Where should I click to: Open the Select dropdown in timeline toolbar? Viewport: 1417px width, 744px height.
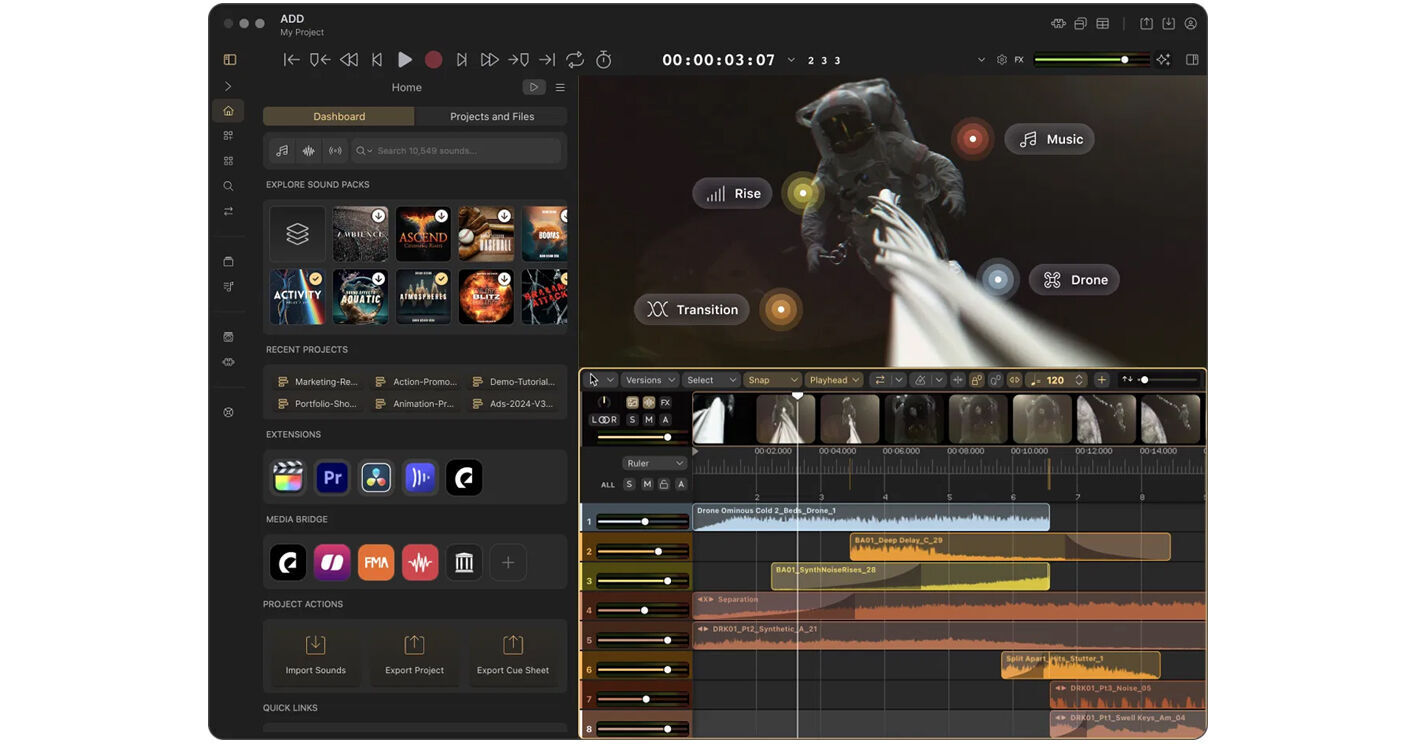pyautogui.click(x=711, y=380)
